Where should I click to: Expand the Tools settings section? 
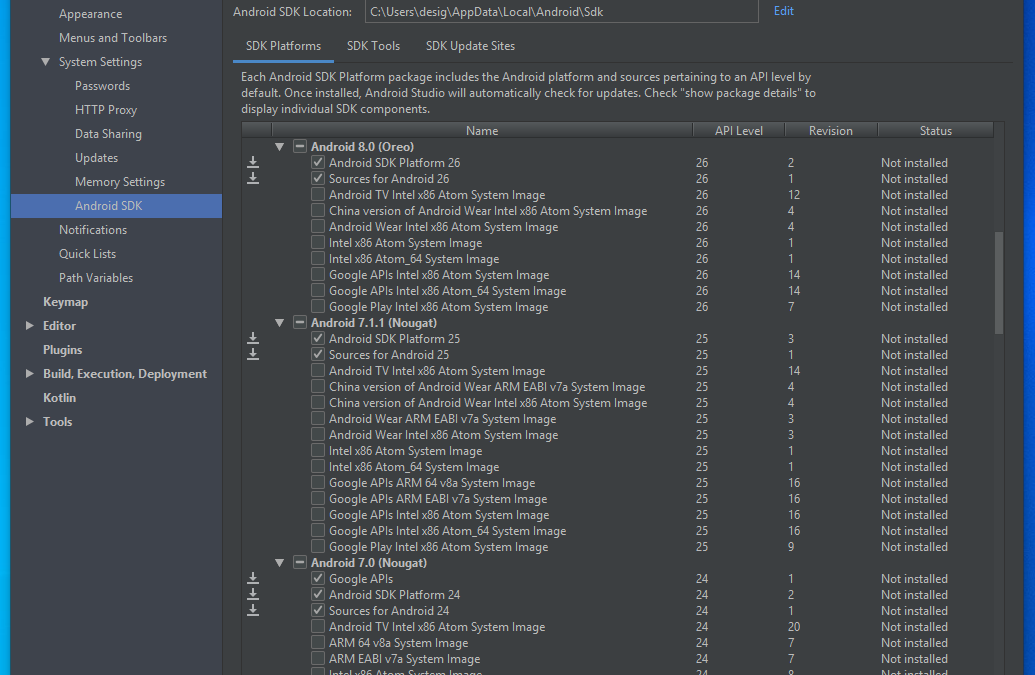pyautogui.click(x=30, y=422)
